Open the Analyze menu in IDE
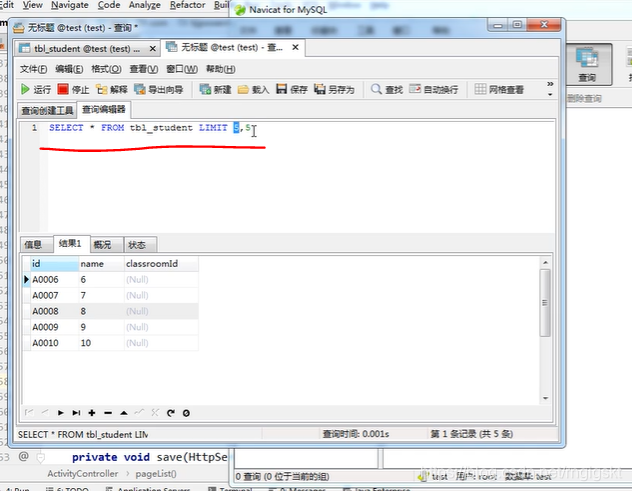 144,5
